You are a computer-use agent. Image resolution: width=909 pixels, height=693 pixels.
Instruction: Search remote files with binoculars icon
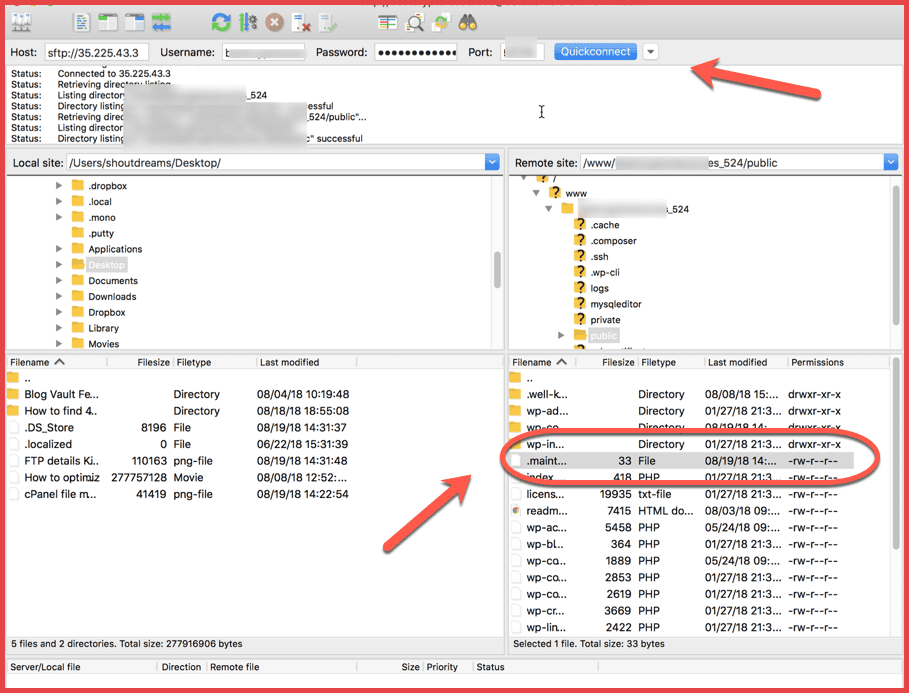point(467,22)
